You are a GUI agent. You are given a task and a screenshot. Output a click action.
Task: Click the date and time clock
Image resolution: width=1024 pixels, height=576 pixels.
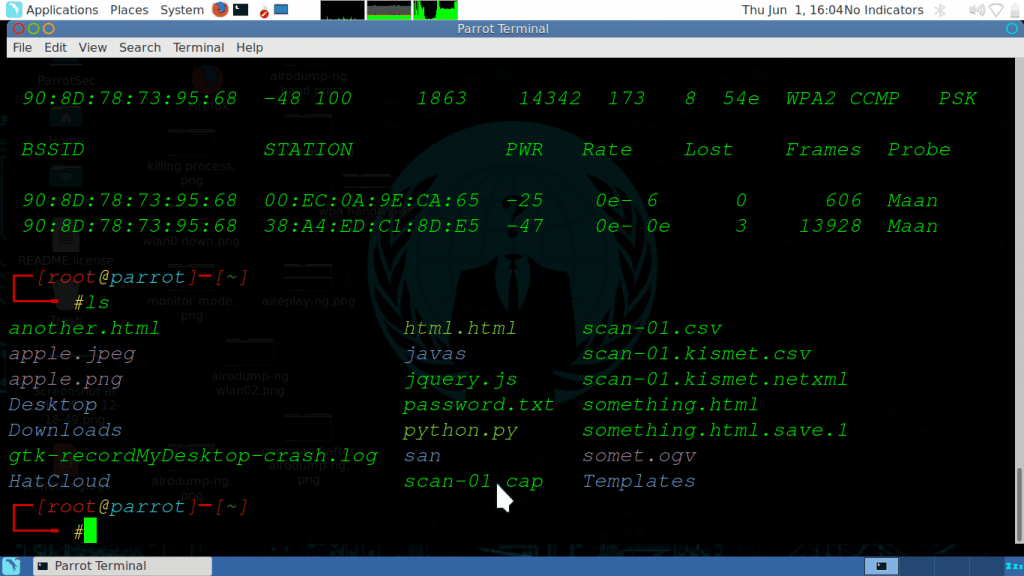792,10
